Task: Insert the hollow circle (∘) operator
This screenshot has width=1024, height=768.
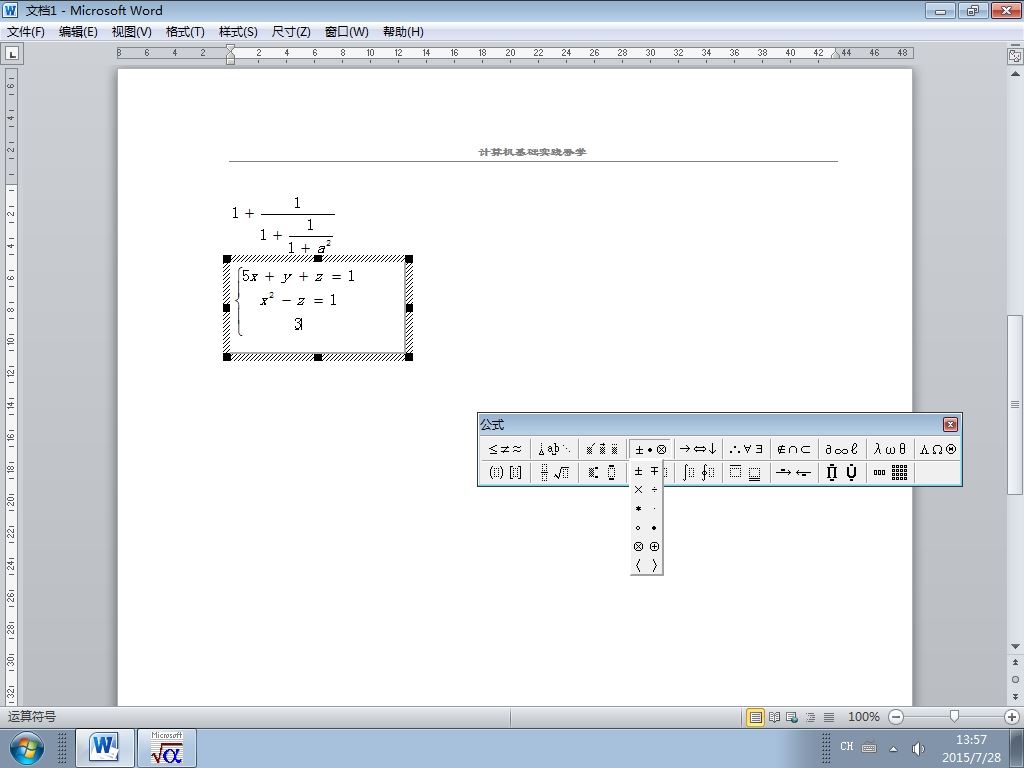Action: coord(639,528)
